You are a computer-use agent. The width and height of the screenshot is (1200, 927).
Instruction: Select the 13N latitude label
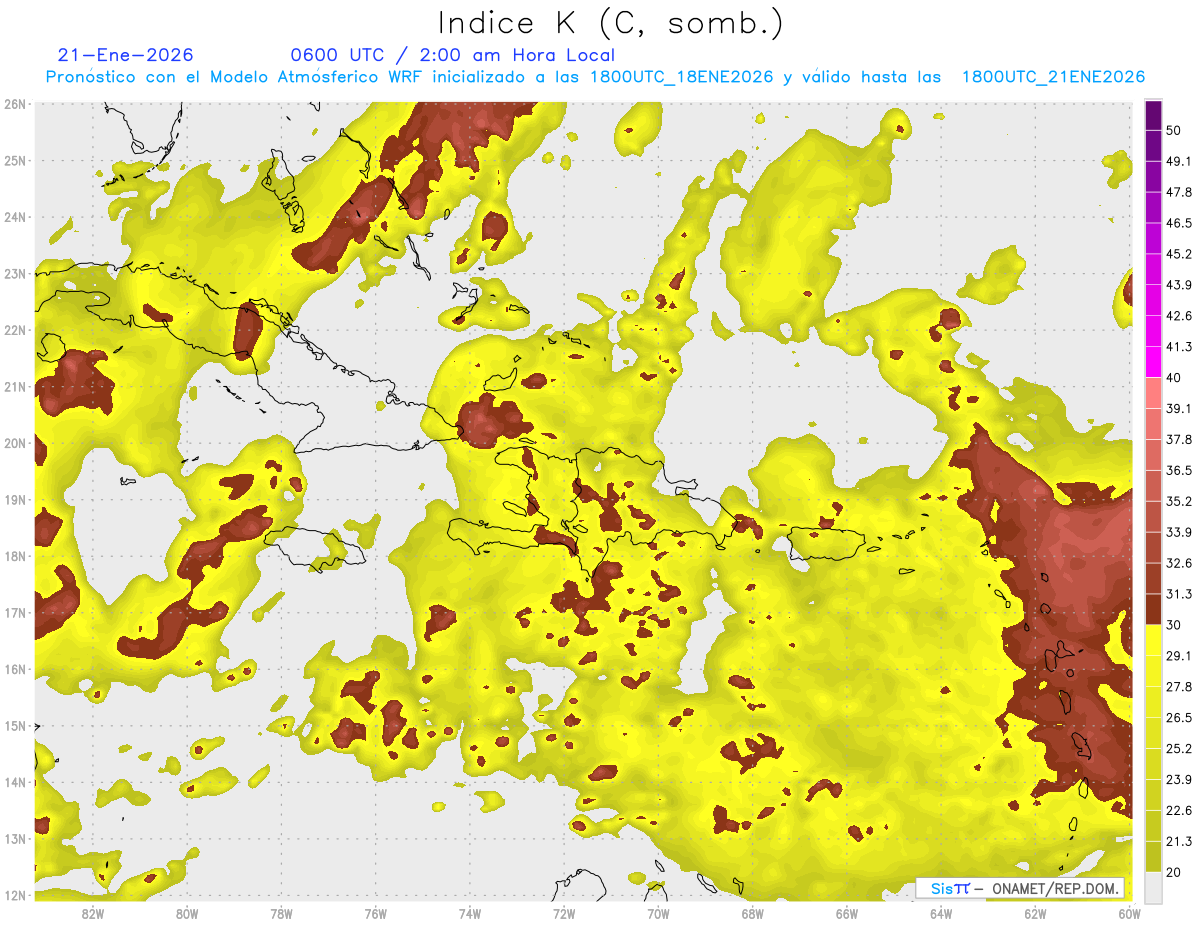click(x=14, y=838)
